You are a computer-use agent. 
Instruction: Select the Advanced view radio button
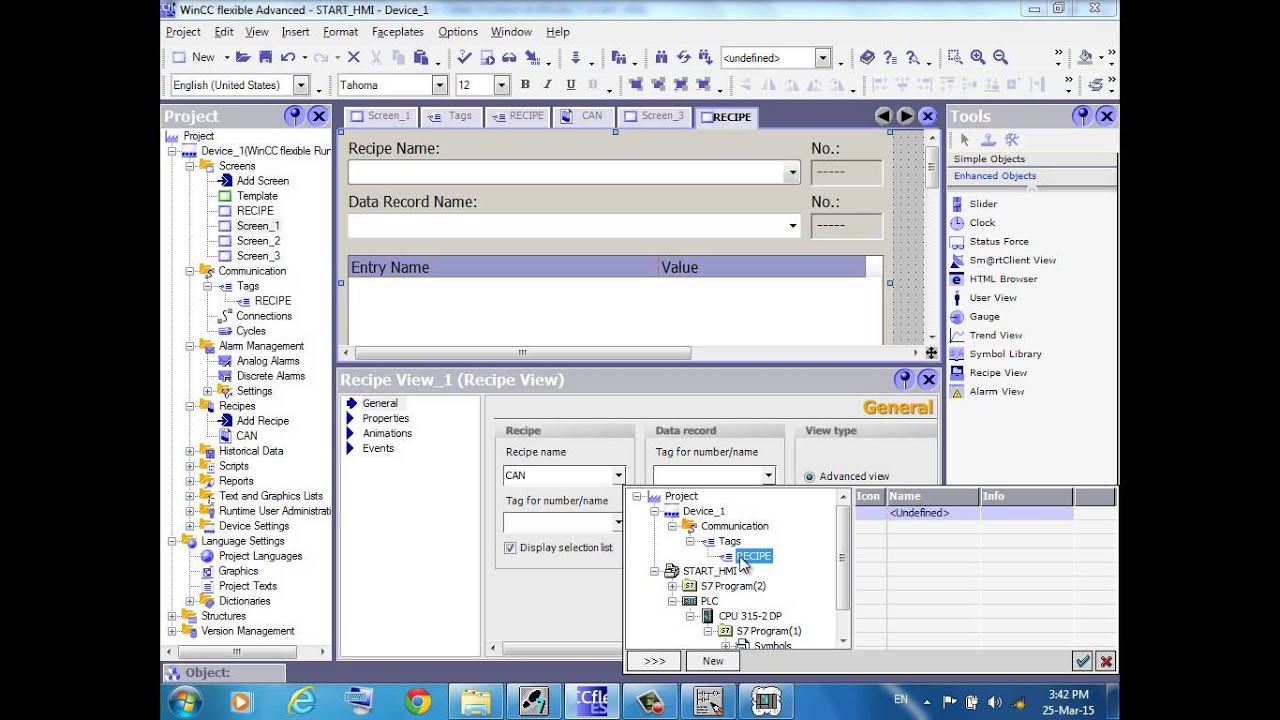coord(810,477)
